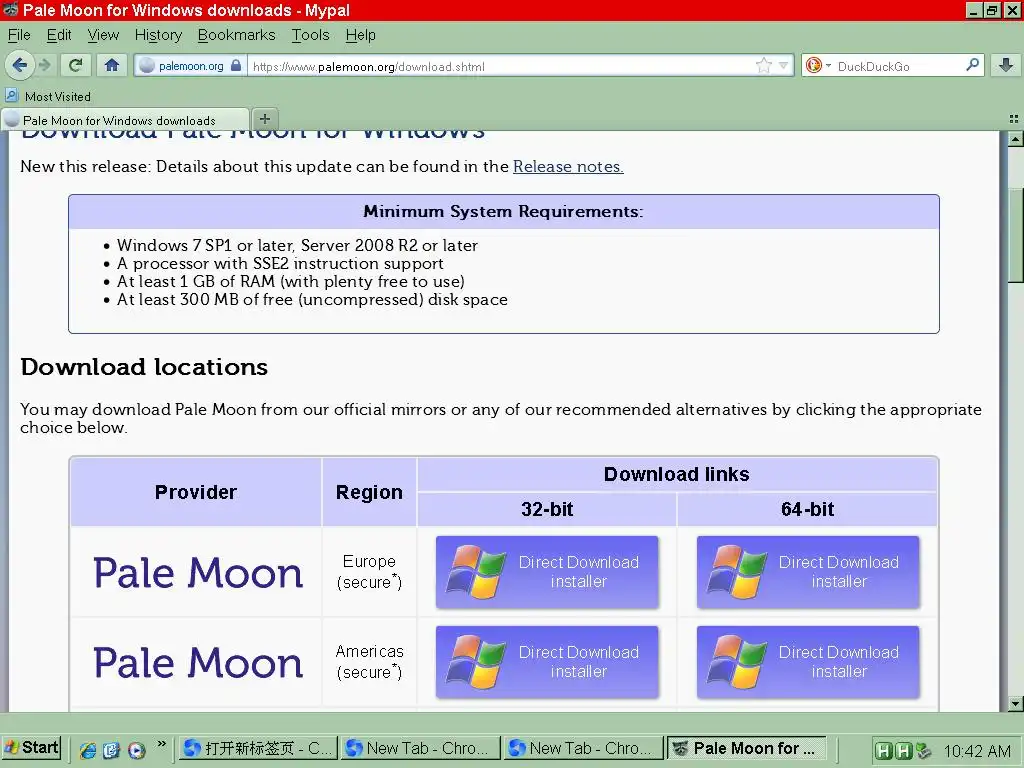Open the Downloads arrow button
Image resolution: width=1024 pixels, height=768 pixels.
point(1006,65)
